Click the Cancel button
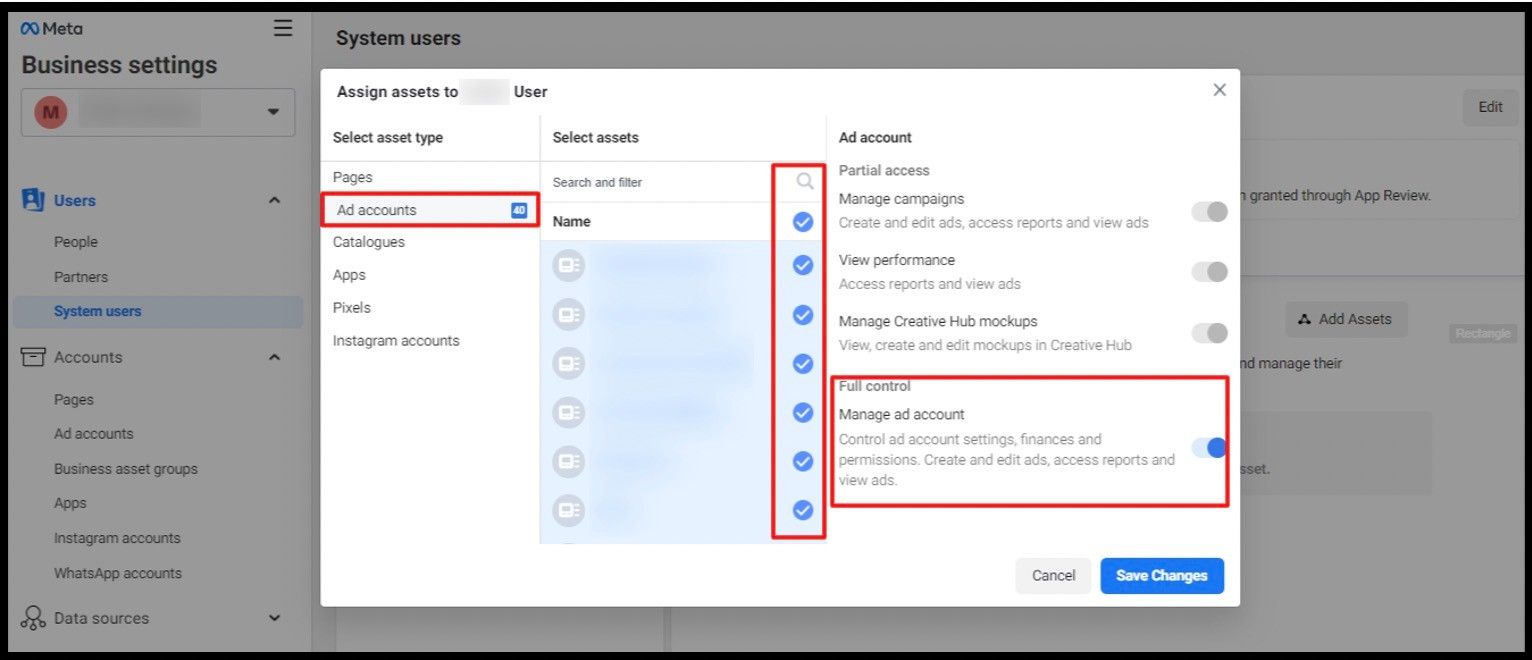Viewport: 1532px width, 660px height. [1053, 576]
